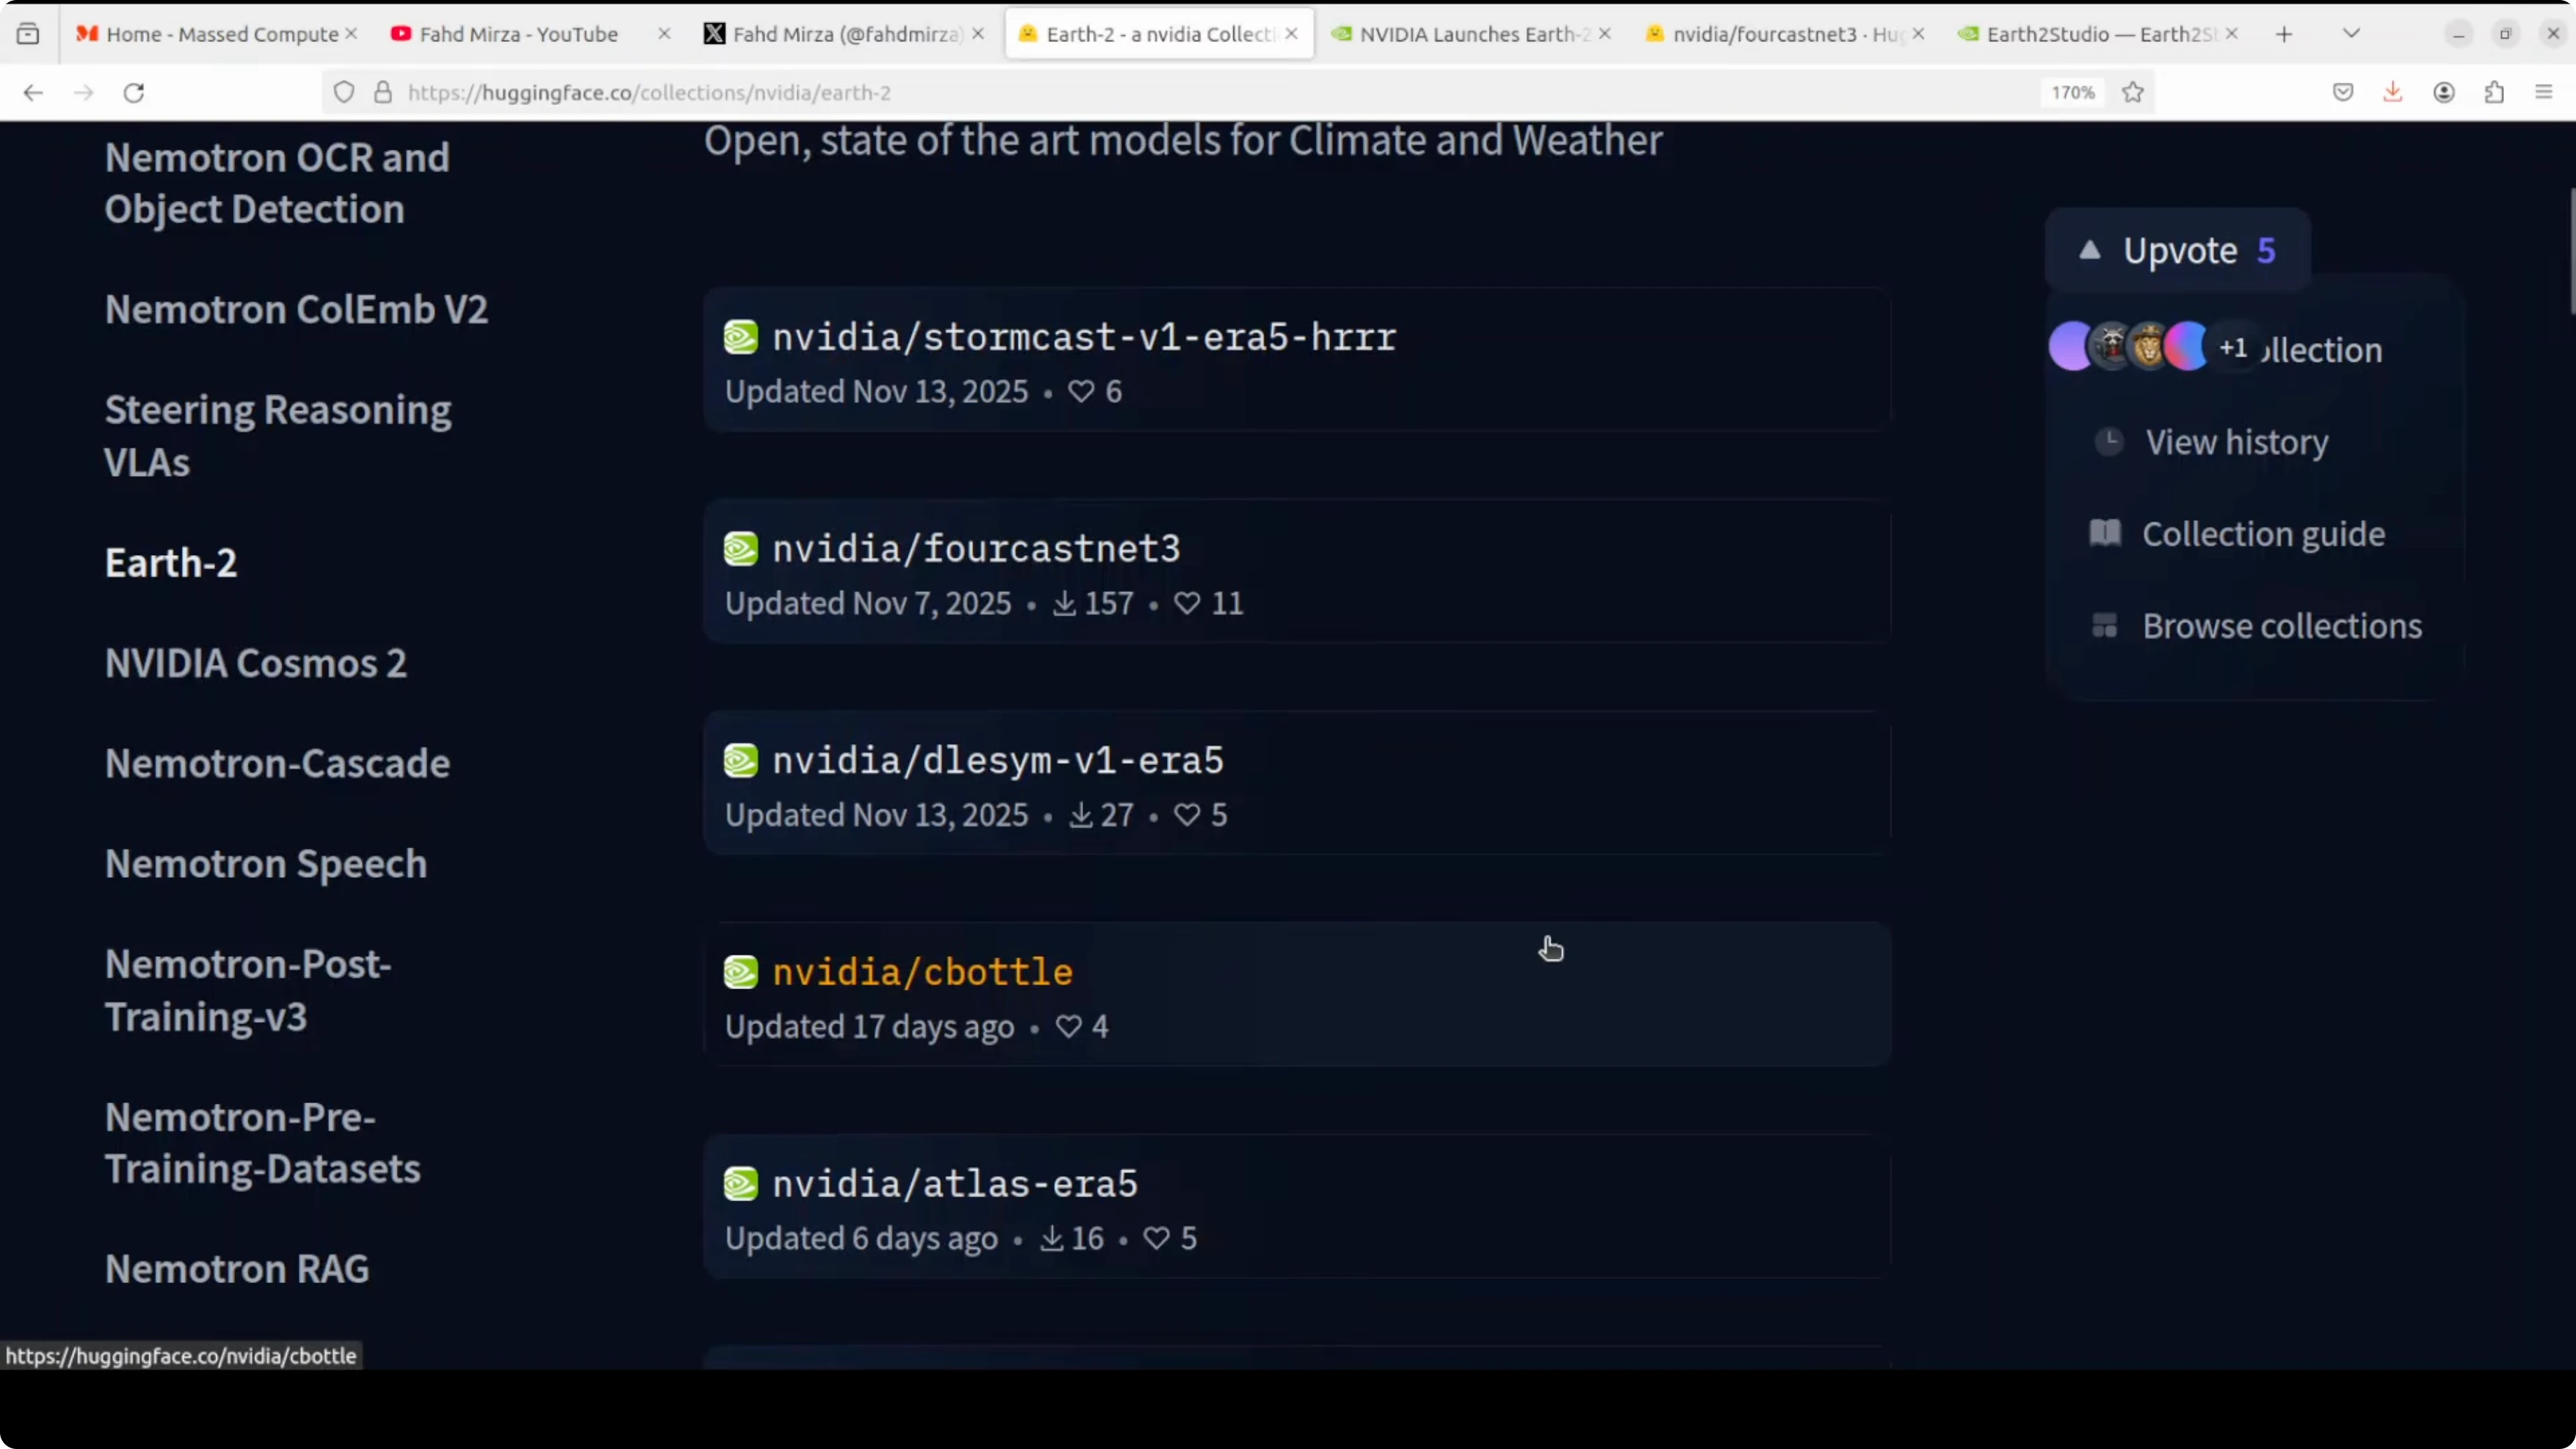
Task: Click the site lock security icon
Action: point(383,93)
